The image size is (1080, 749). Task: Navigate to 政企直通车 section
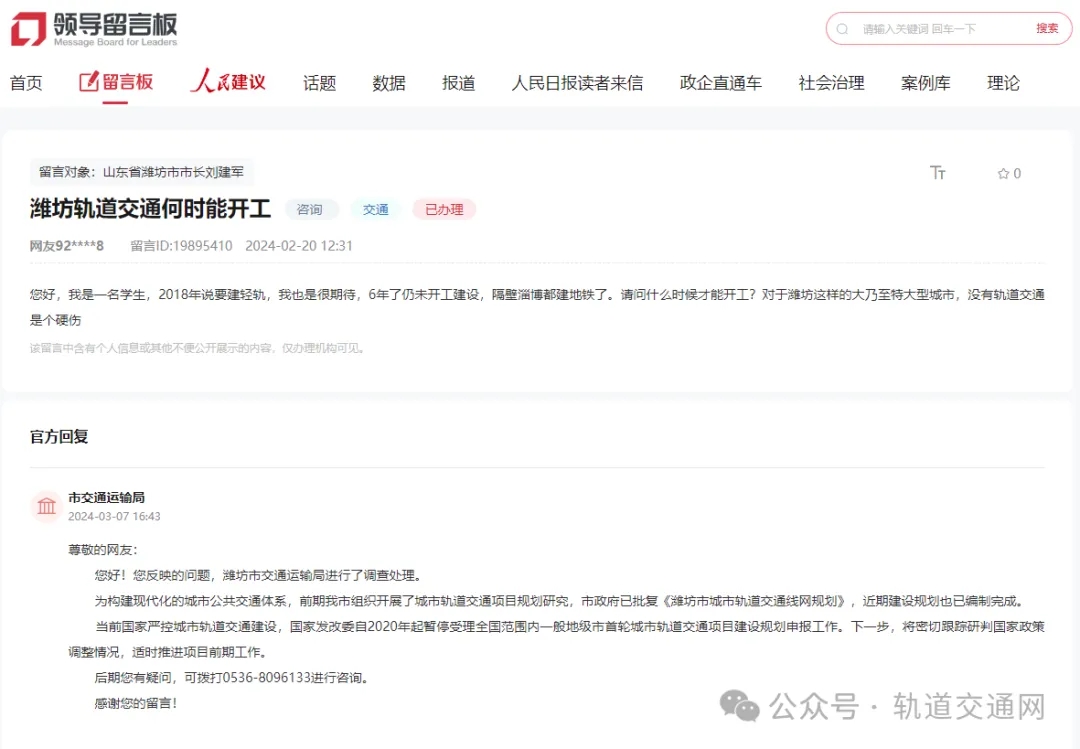(720, 83)
